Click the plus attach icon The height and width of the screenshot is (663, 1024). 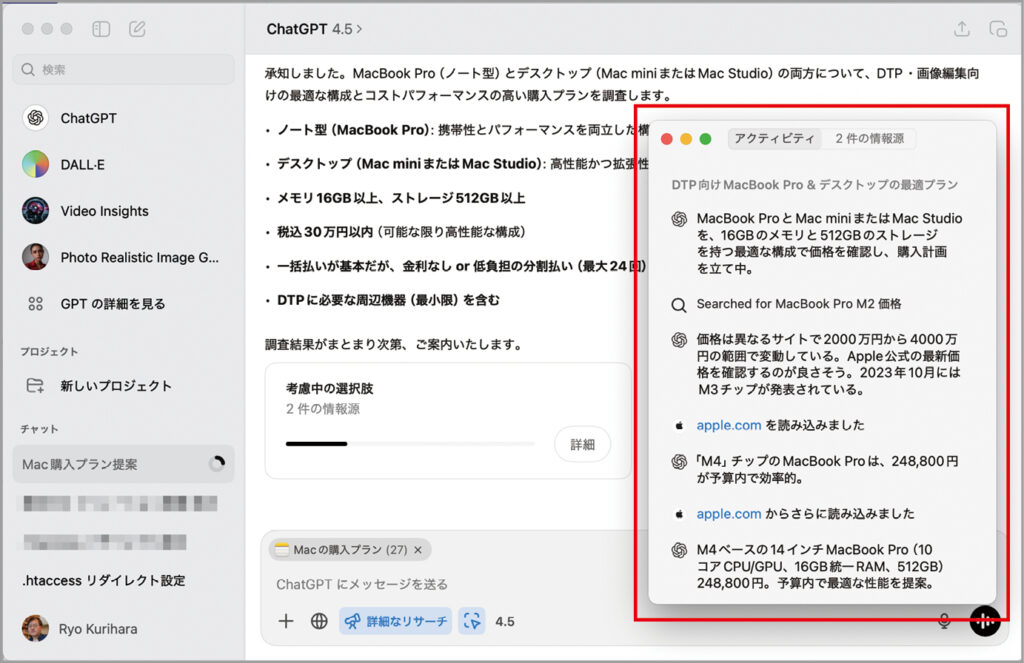click(x=286, y=621)
